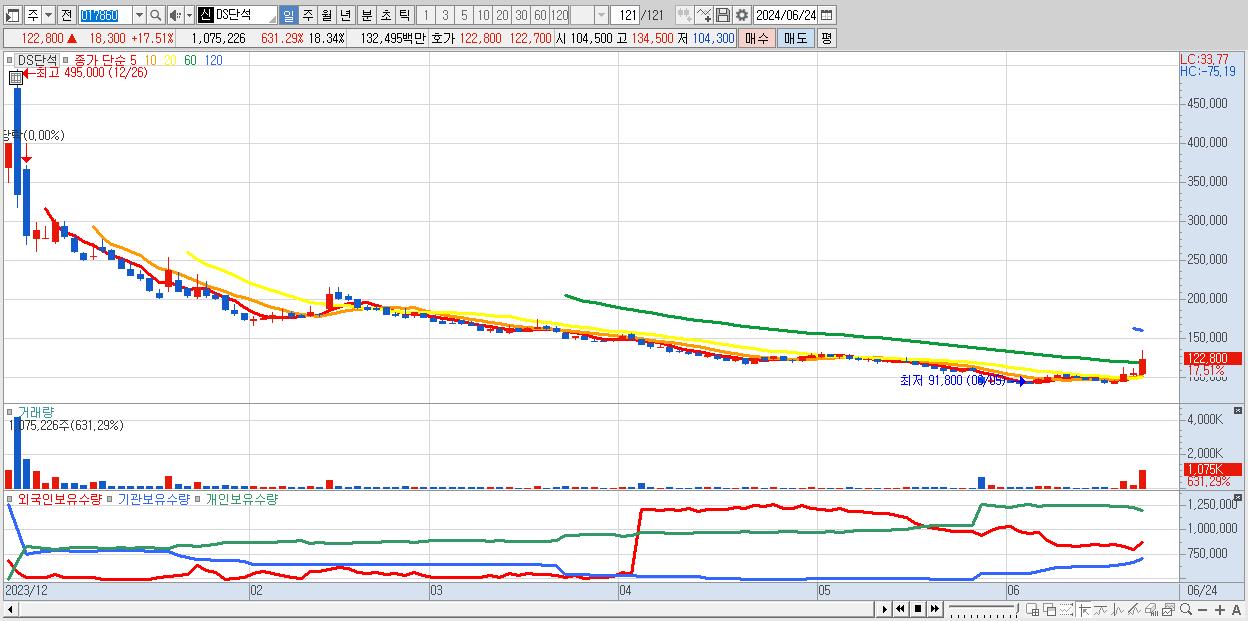This screenshot has width=1248, height=621.
Task: Click the magnifier zoom icon at bottom
Action: pyautogui.click(x=1186, y=609)
